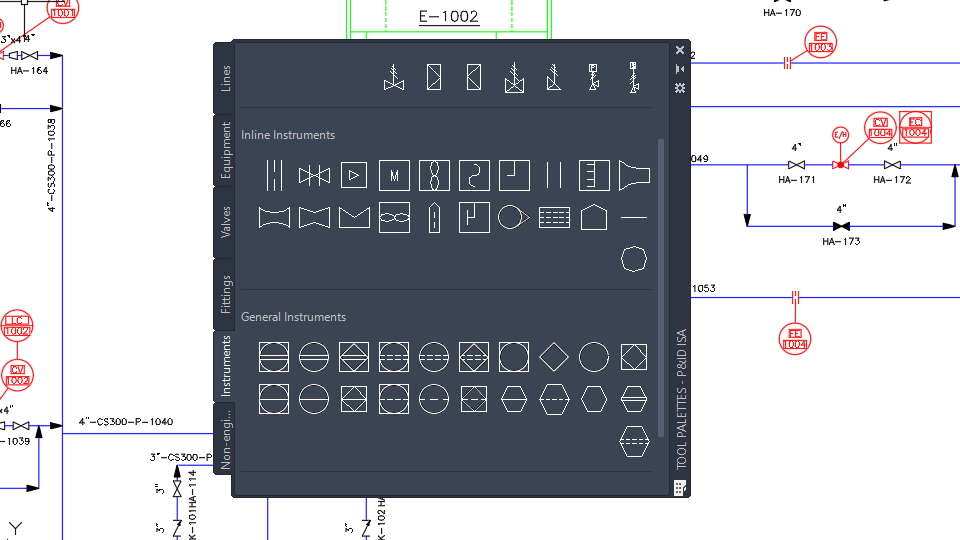Select the Inline Instruments section heading
Image resolution: width=960 pixels, height=540 pixels.
coord(288,135)
